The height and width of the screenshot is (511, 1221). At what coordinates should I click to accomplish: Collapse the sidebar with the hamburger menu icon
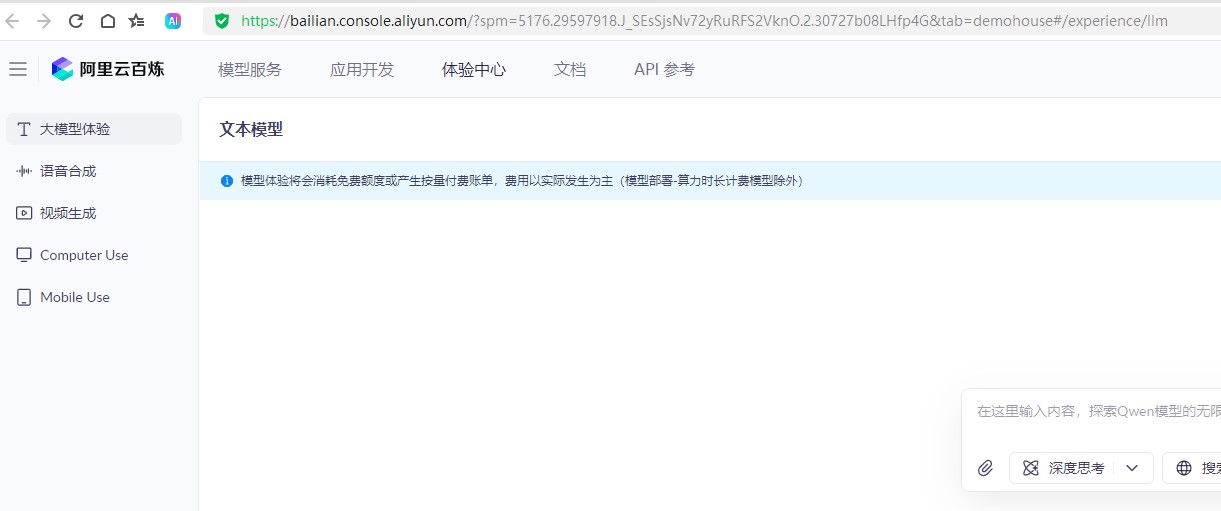18,69
